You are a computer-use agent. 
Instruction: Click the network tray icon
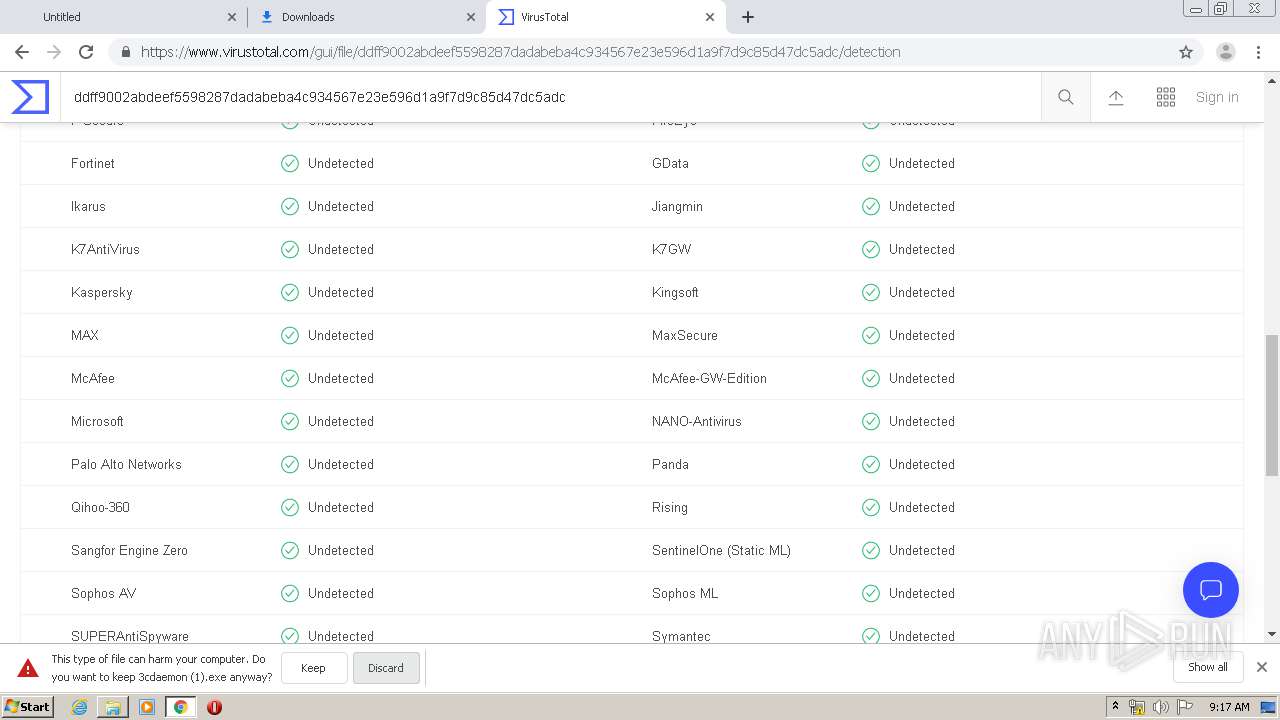pyautogui.click(x=1137, y=707)
